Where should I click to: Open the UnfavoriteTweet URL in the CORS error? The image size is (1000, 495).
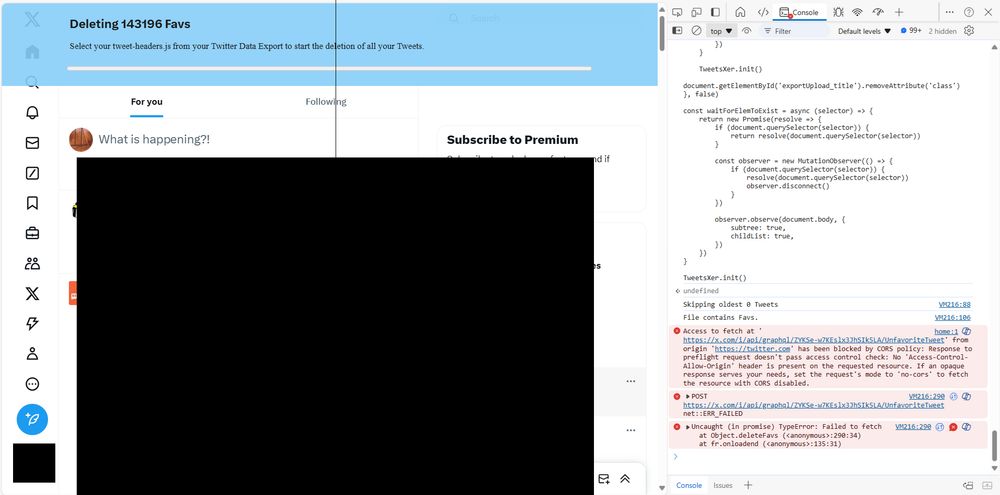coord(813,340)
